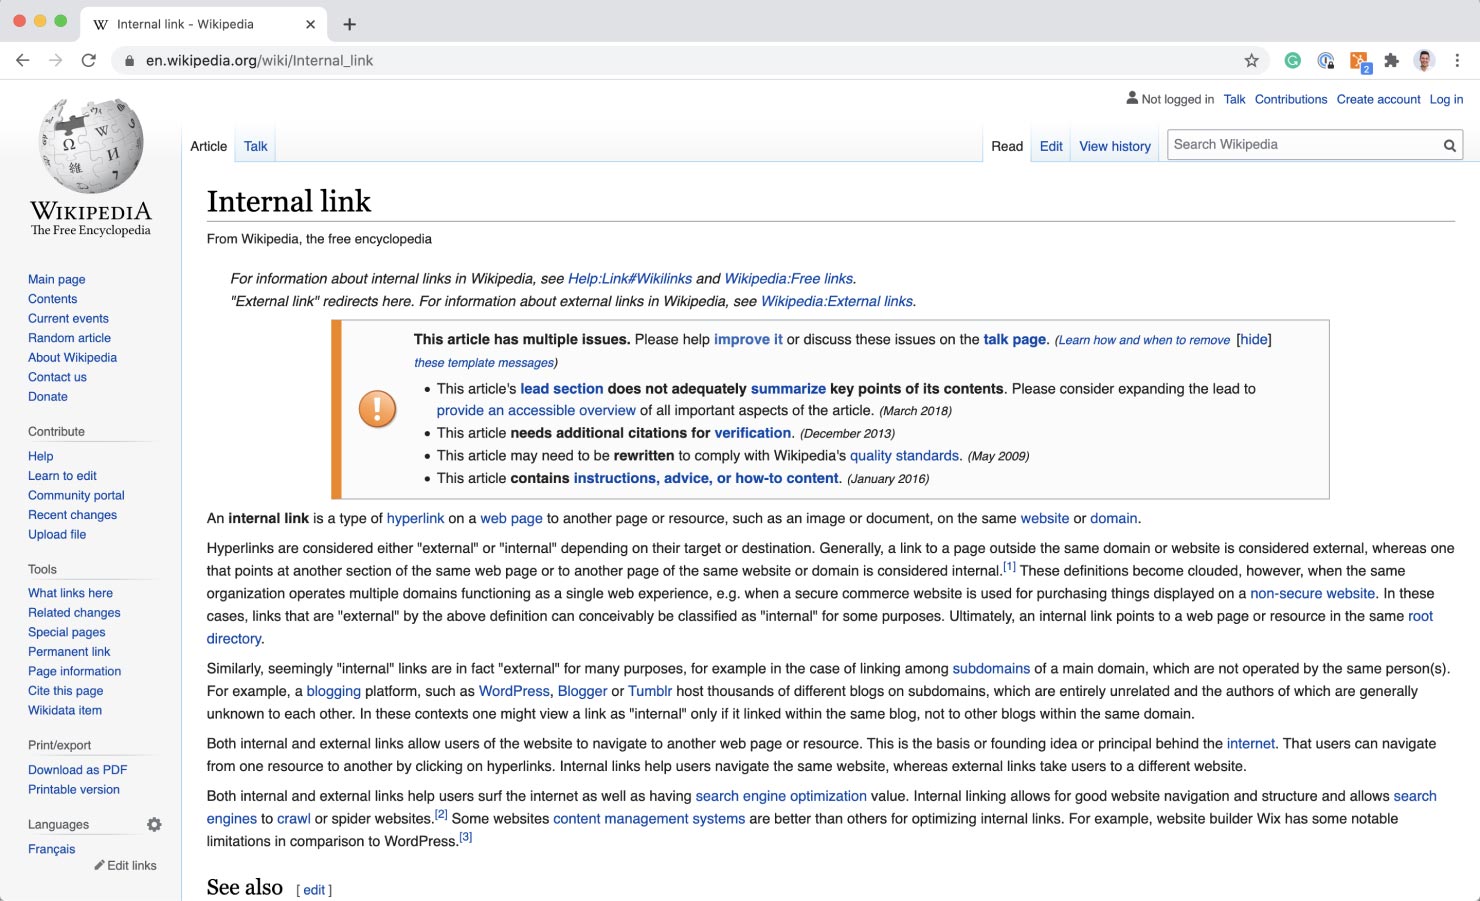
Task: Open the browser Extensions puzzle icon
Action: pyautogui.click(x=1392, y=60)
